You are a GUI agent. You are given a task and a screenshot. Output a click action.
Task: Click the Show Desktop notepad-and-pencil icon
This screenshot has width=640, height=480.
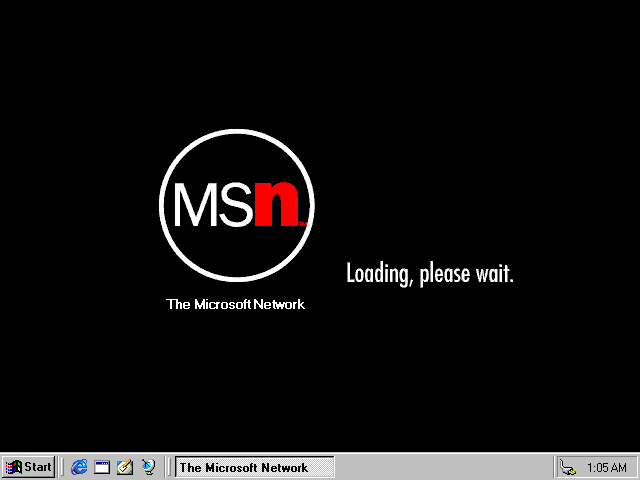point(125,467)
